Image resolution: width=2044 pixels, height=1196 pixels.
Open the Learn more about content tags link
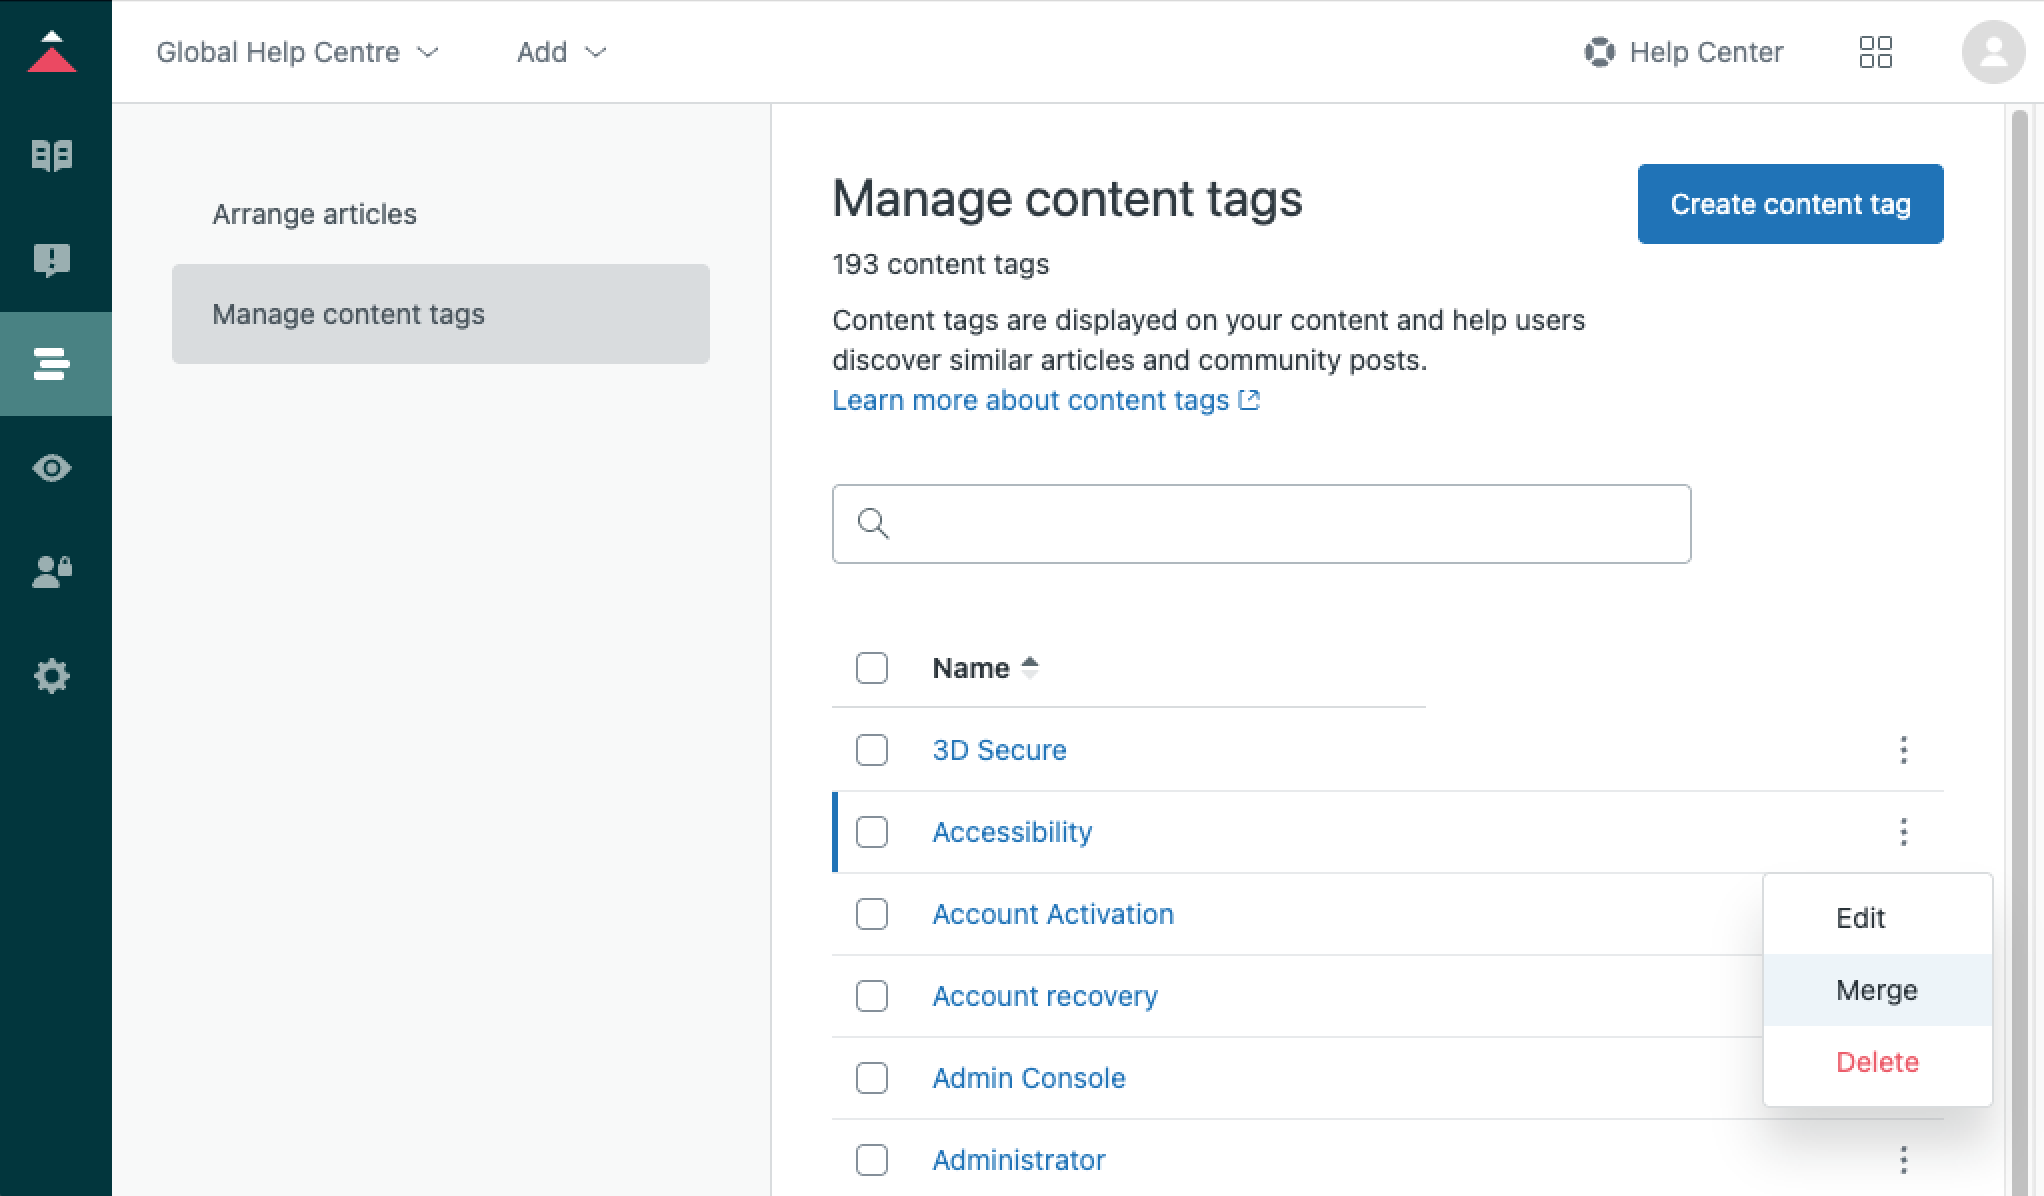tap(1046, 400)
